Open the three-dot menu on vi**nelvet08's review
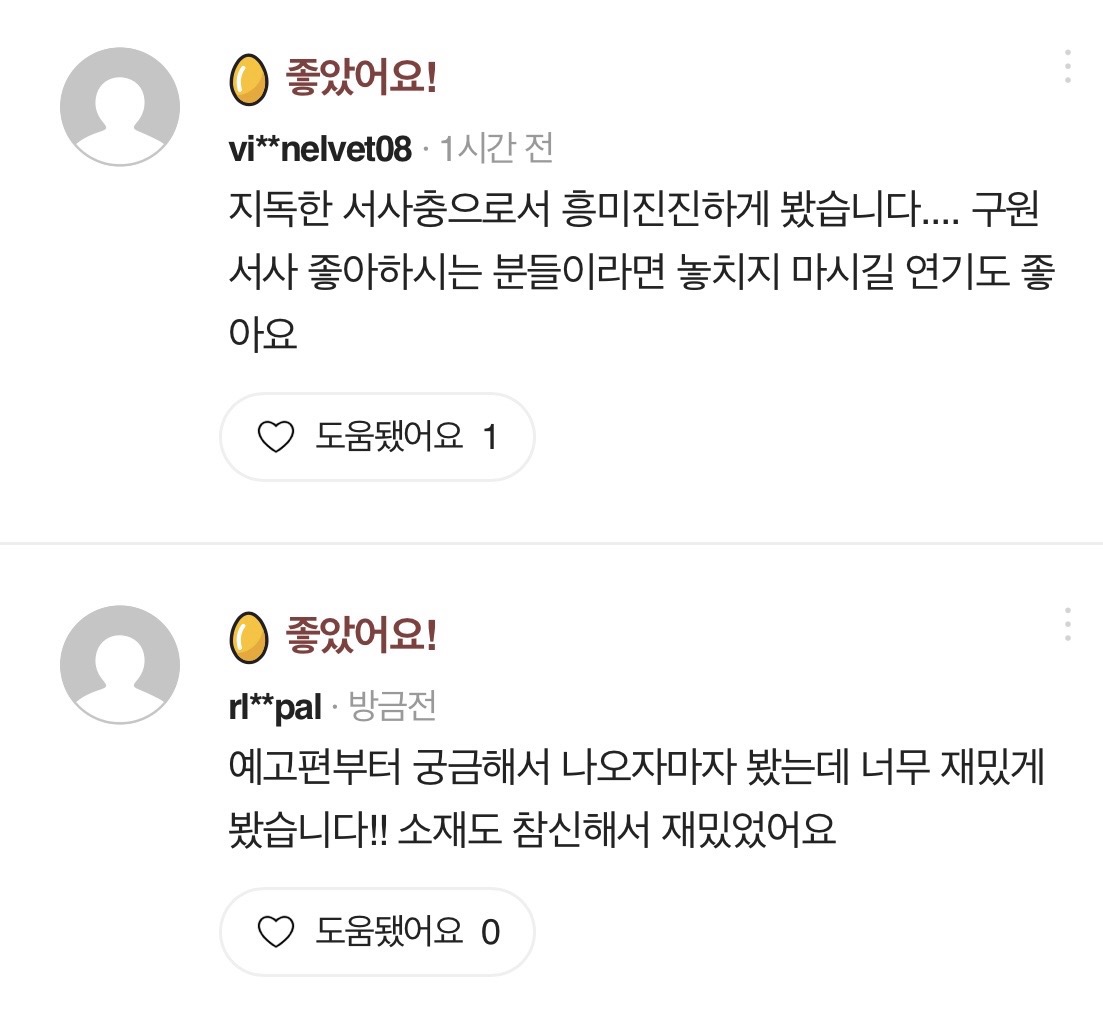 [1067, 66]
